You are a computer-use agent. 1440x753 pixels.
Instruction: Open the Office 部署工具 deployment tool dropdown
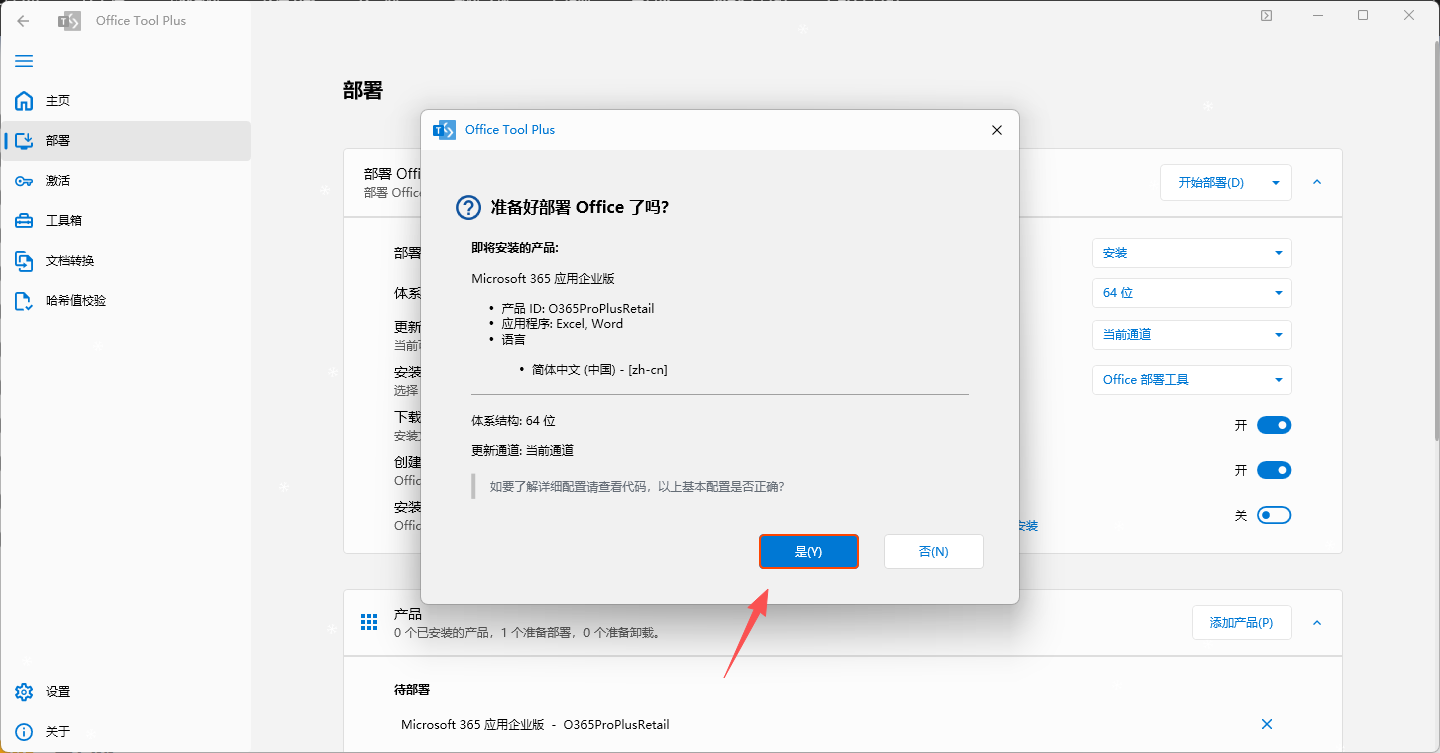pyautogui.click(x=1191, y=379)
